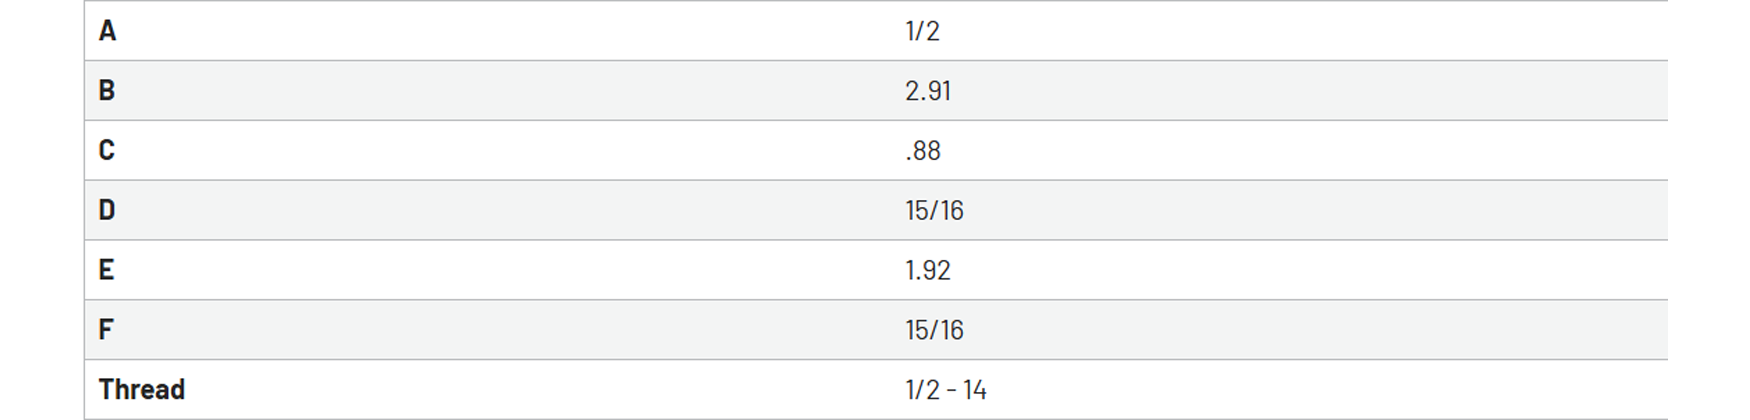Select the 2.91 value
This screenshot has height=420, width=1750.
click(x=928, y=91)
